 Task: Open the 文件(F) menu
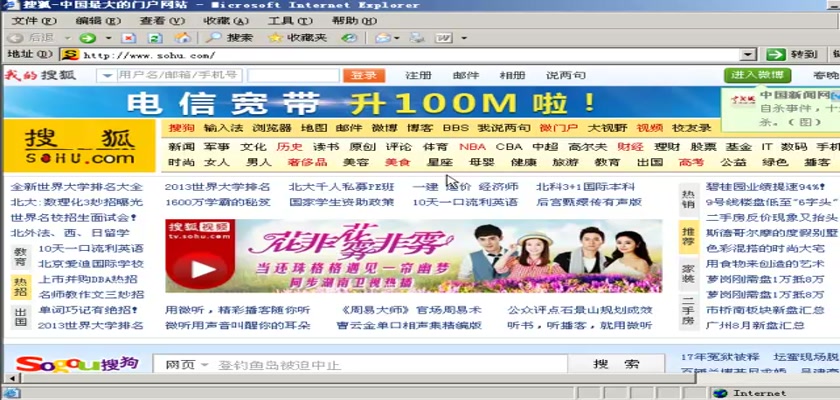[x=34, y=21]
